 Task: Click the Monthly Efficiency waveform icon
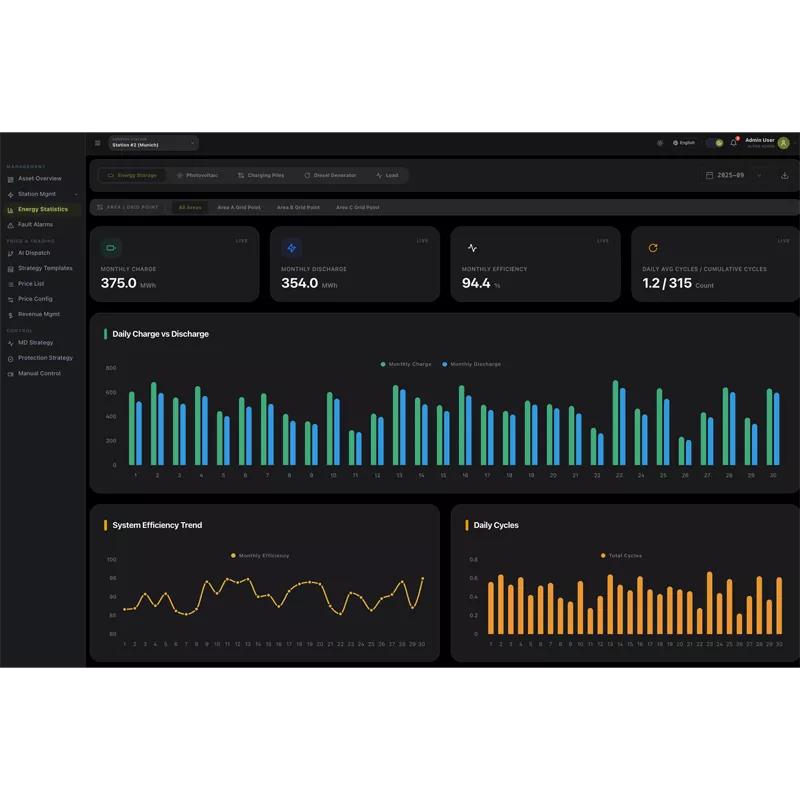pos(472,246)
